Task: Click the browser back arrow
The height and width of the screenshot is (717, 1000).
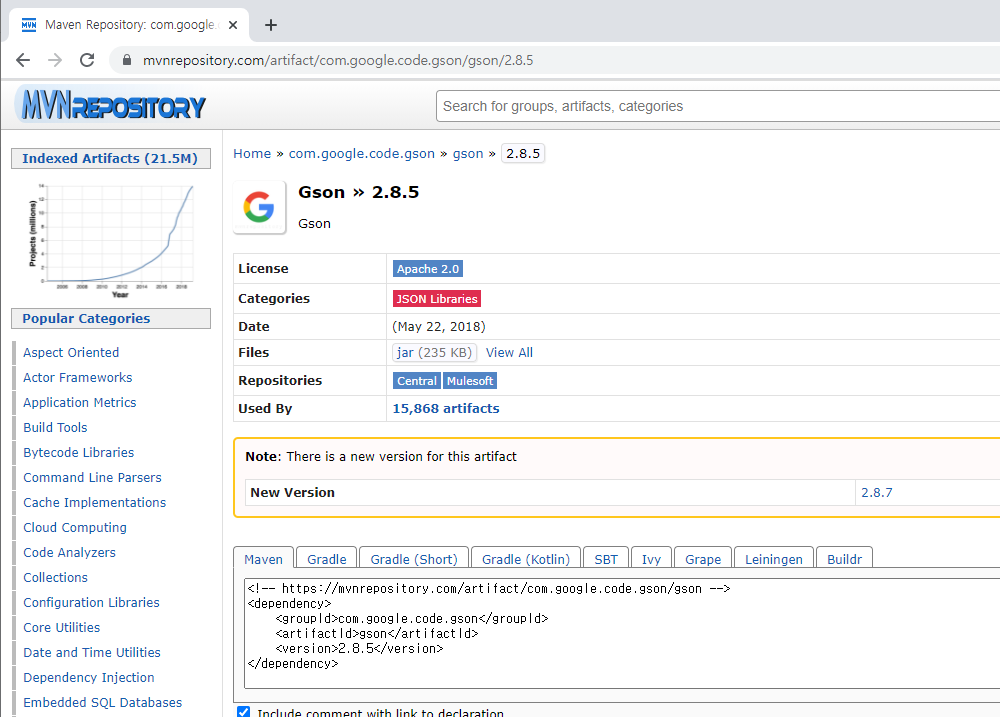Action: click(x=23, y=60)
